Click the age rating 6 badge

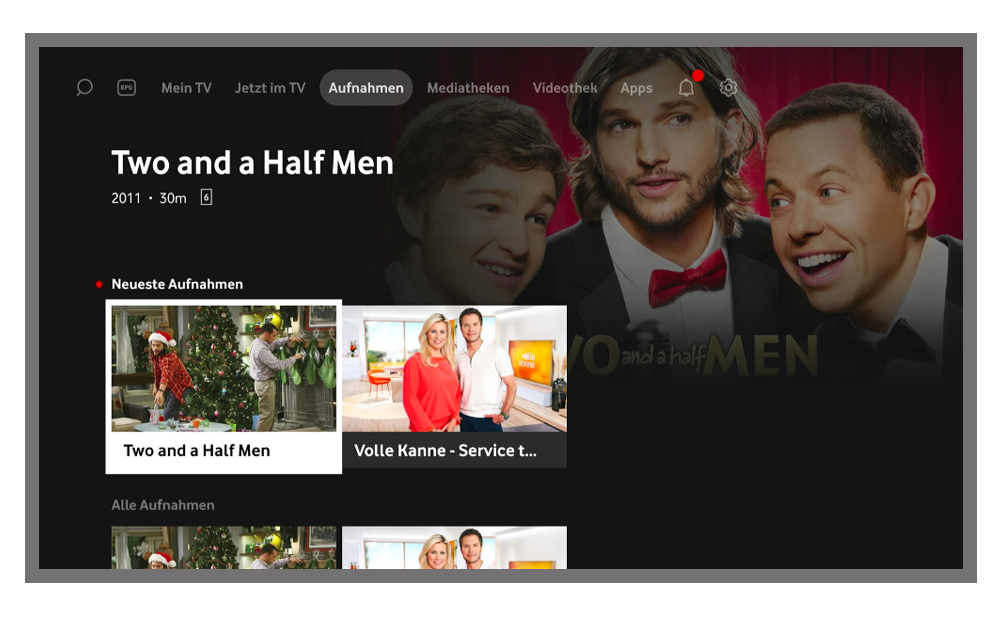(206, 198)
